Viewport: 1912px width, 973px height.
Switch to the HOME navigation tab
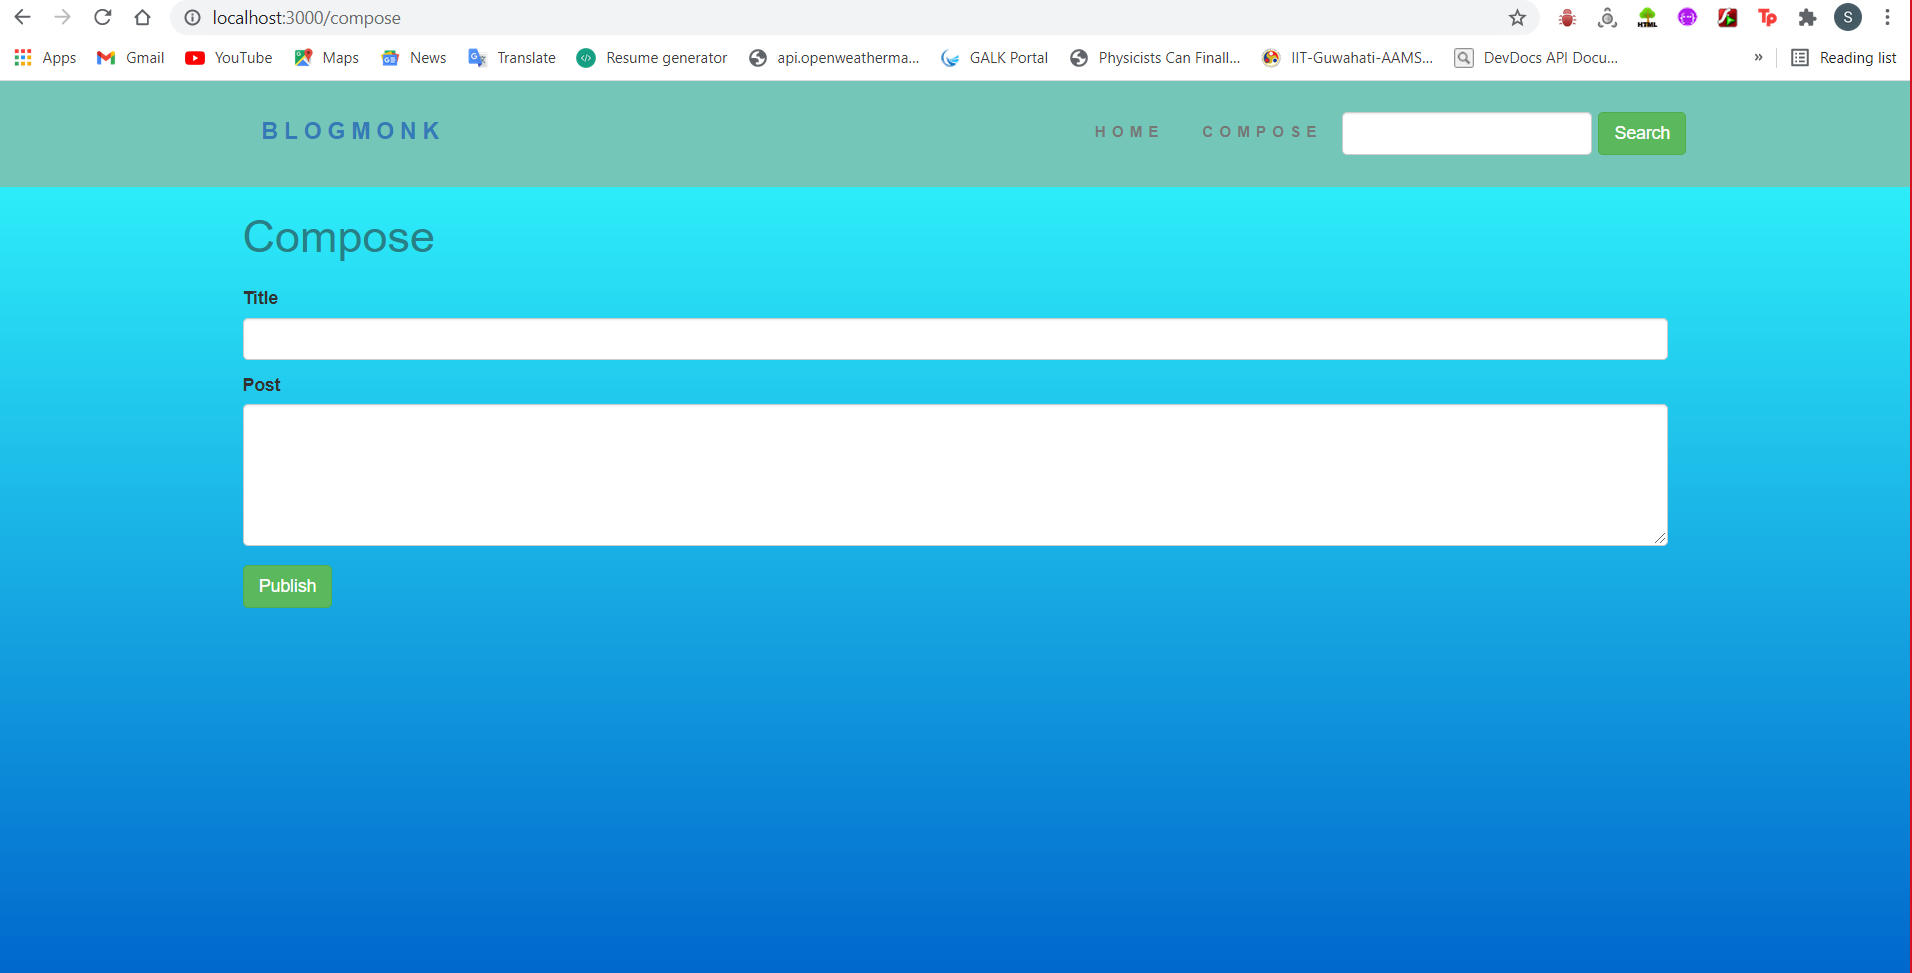[x=1128, y=131]
